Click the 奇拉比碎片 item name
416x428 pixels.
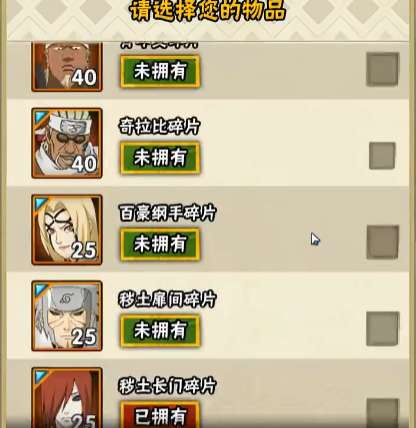click(159, 126)
